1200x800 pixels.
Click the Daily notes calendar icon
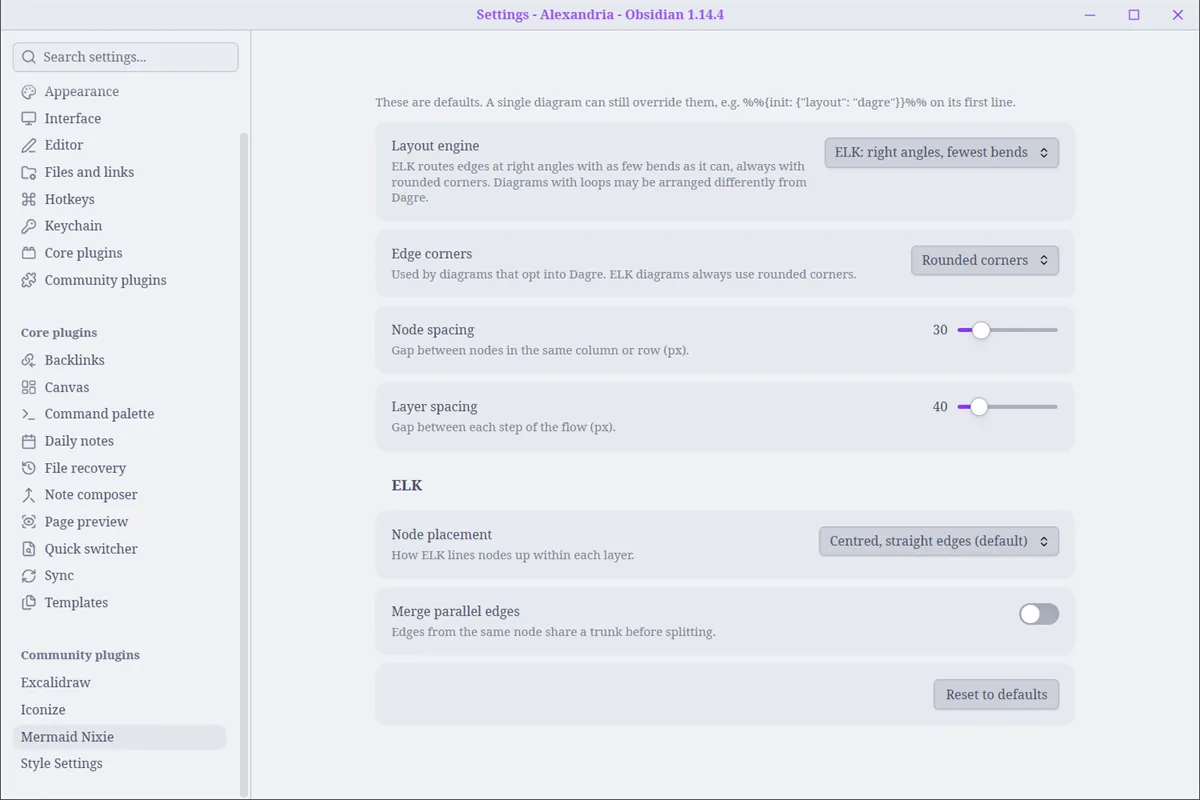pyautogui.click(x=29, y=442)
